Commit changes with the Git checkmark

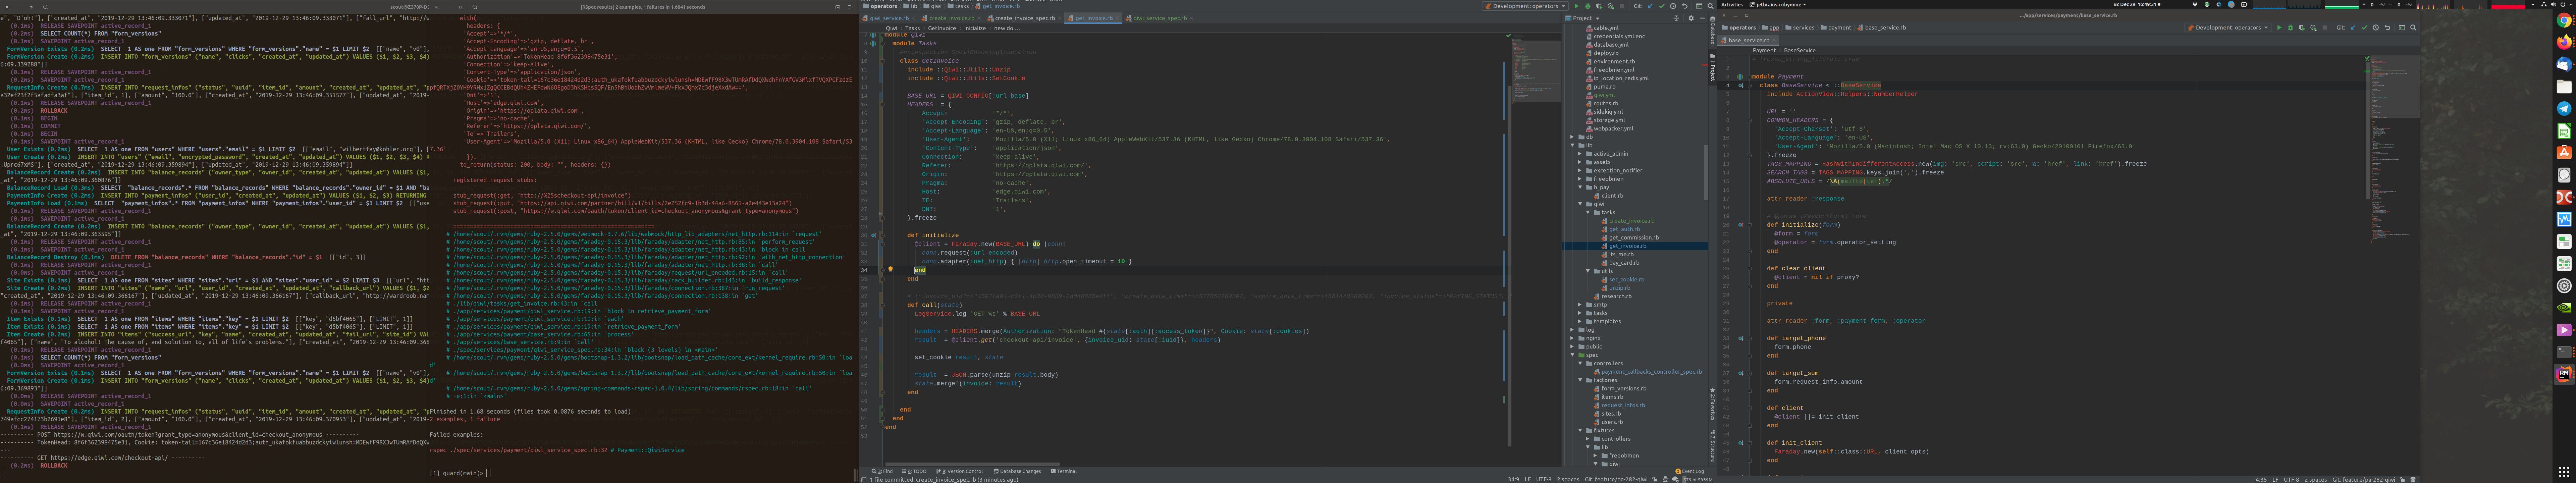tap(1662, 6)
